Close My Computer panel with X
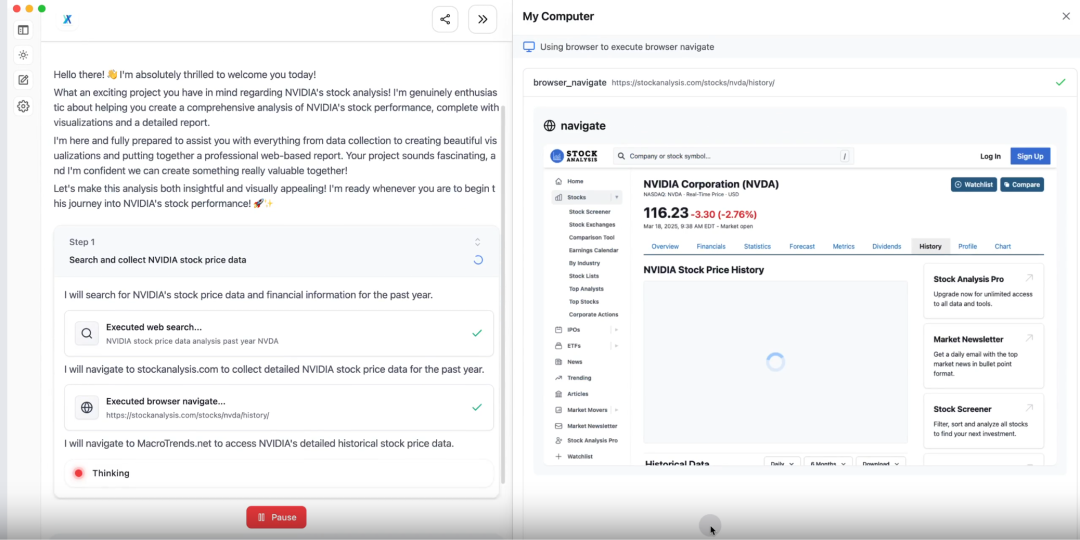 [1066, 17]
